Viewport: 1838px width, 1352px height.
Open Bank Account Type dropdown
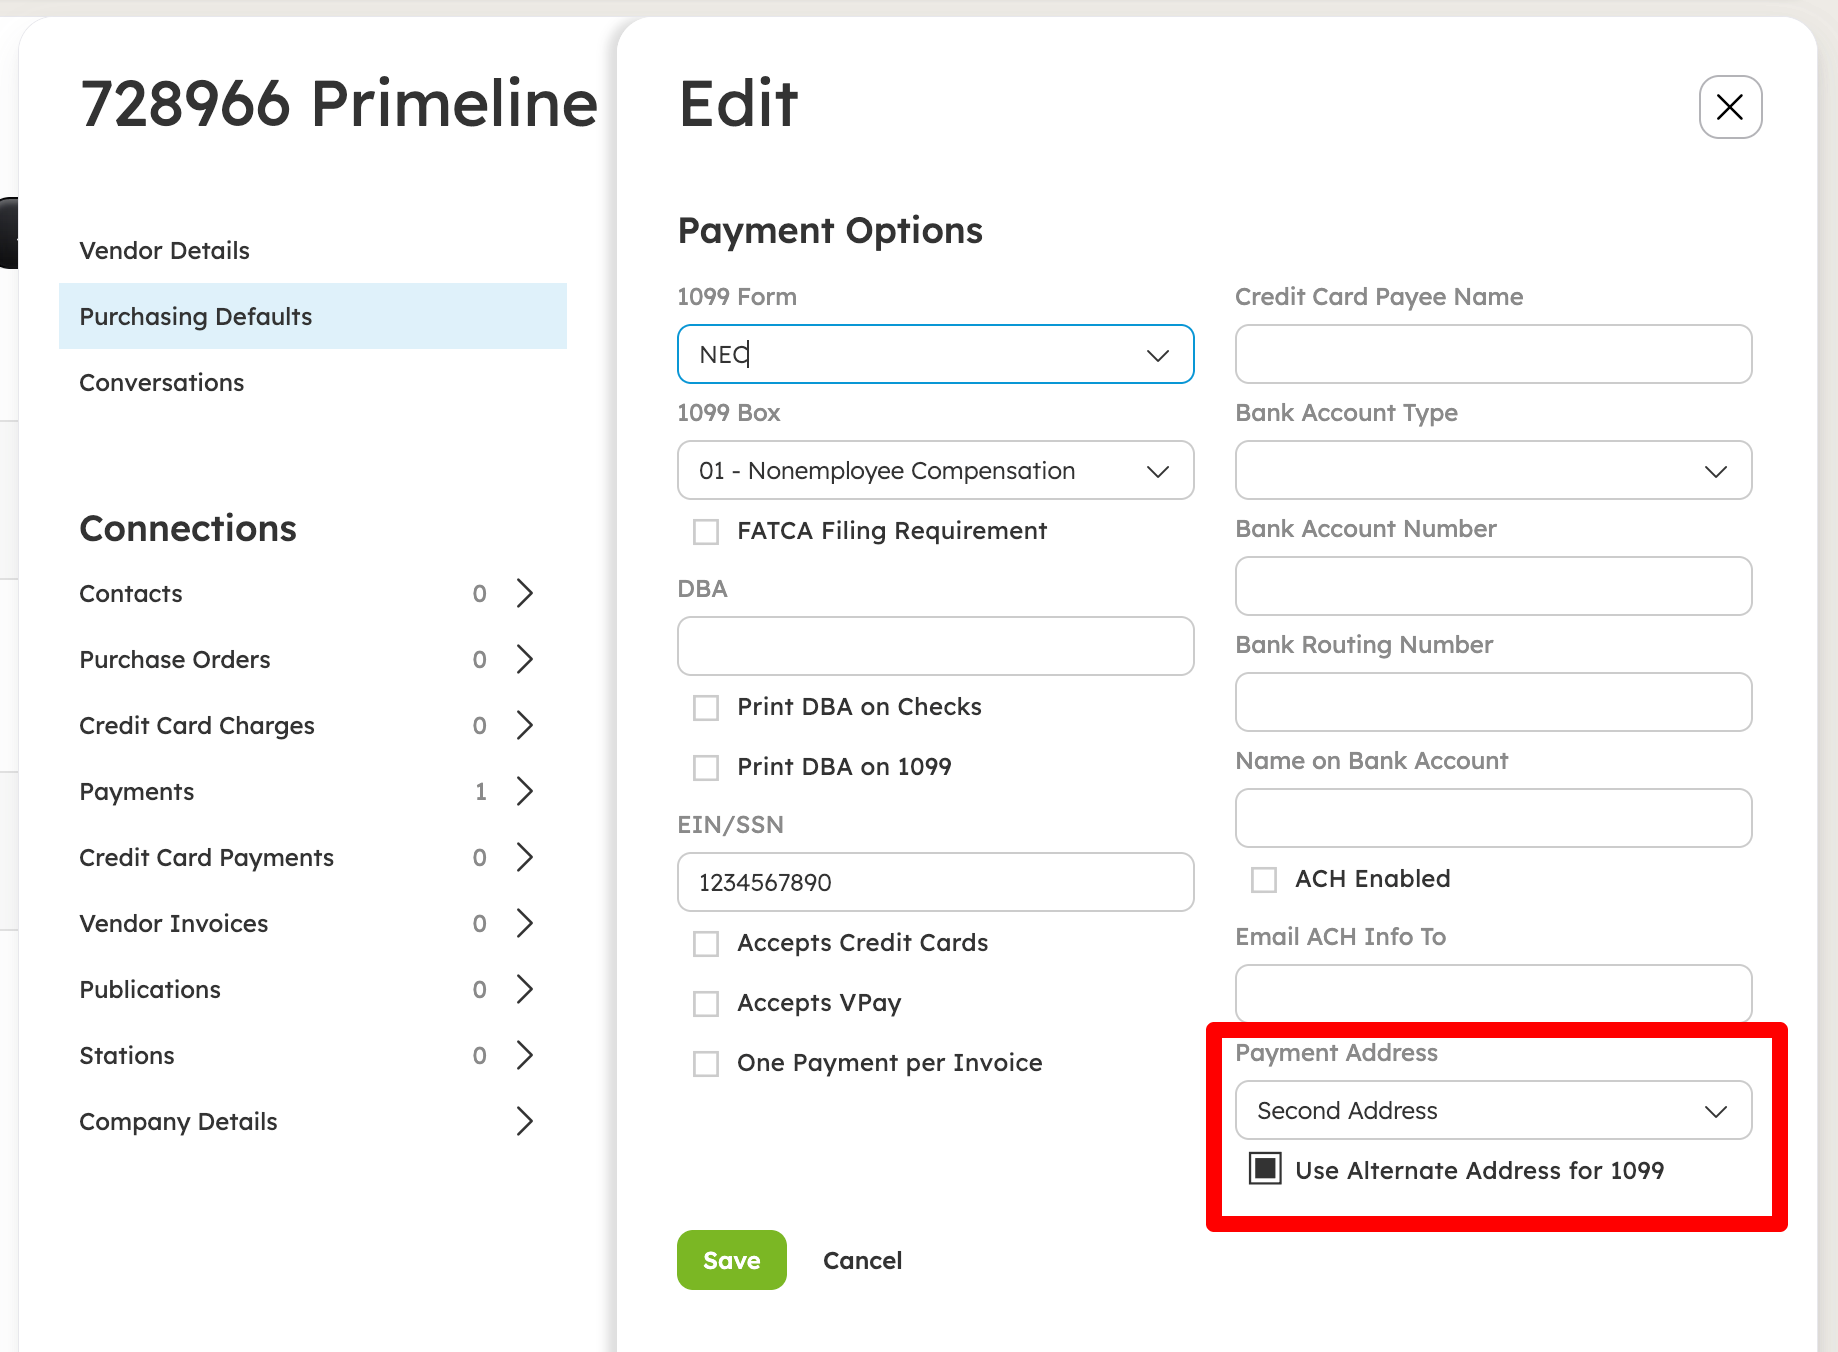coord(1494,470)
